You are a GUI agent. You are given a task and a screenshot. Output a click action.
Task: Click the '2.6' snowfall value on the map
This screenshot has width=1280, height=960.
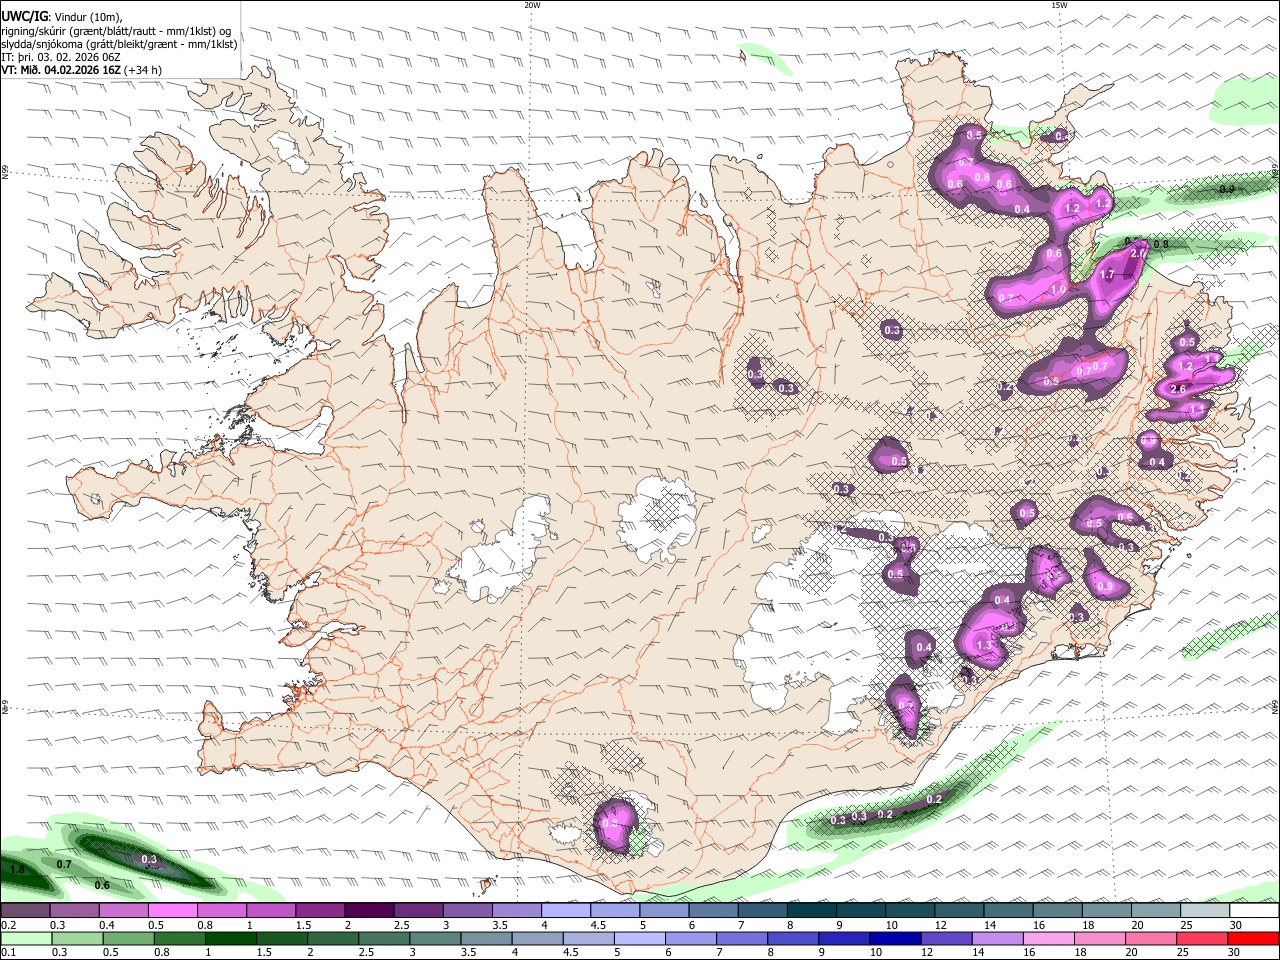point(1177,389)
